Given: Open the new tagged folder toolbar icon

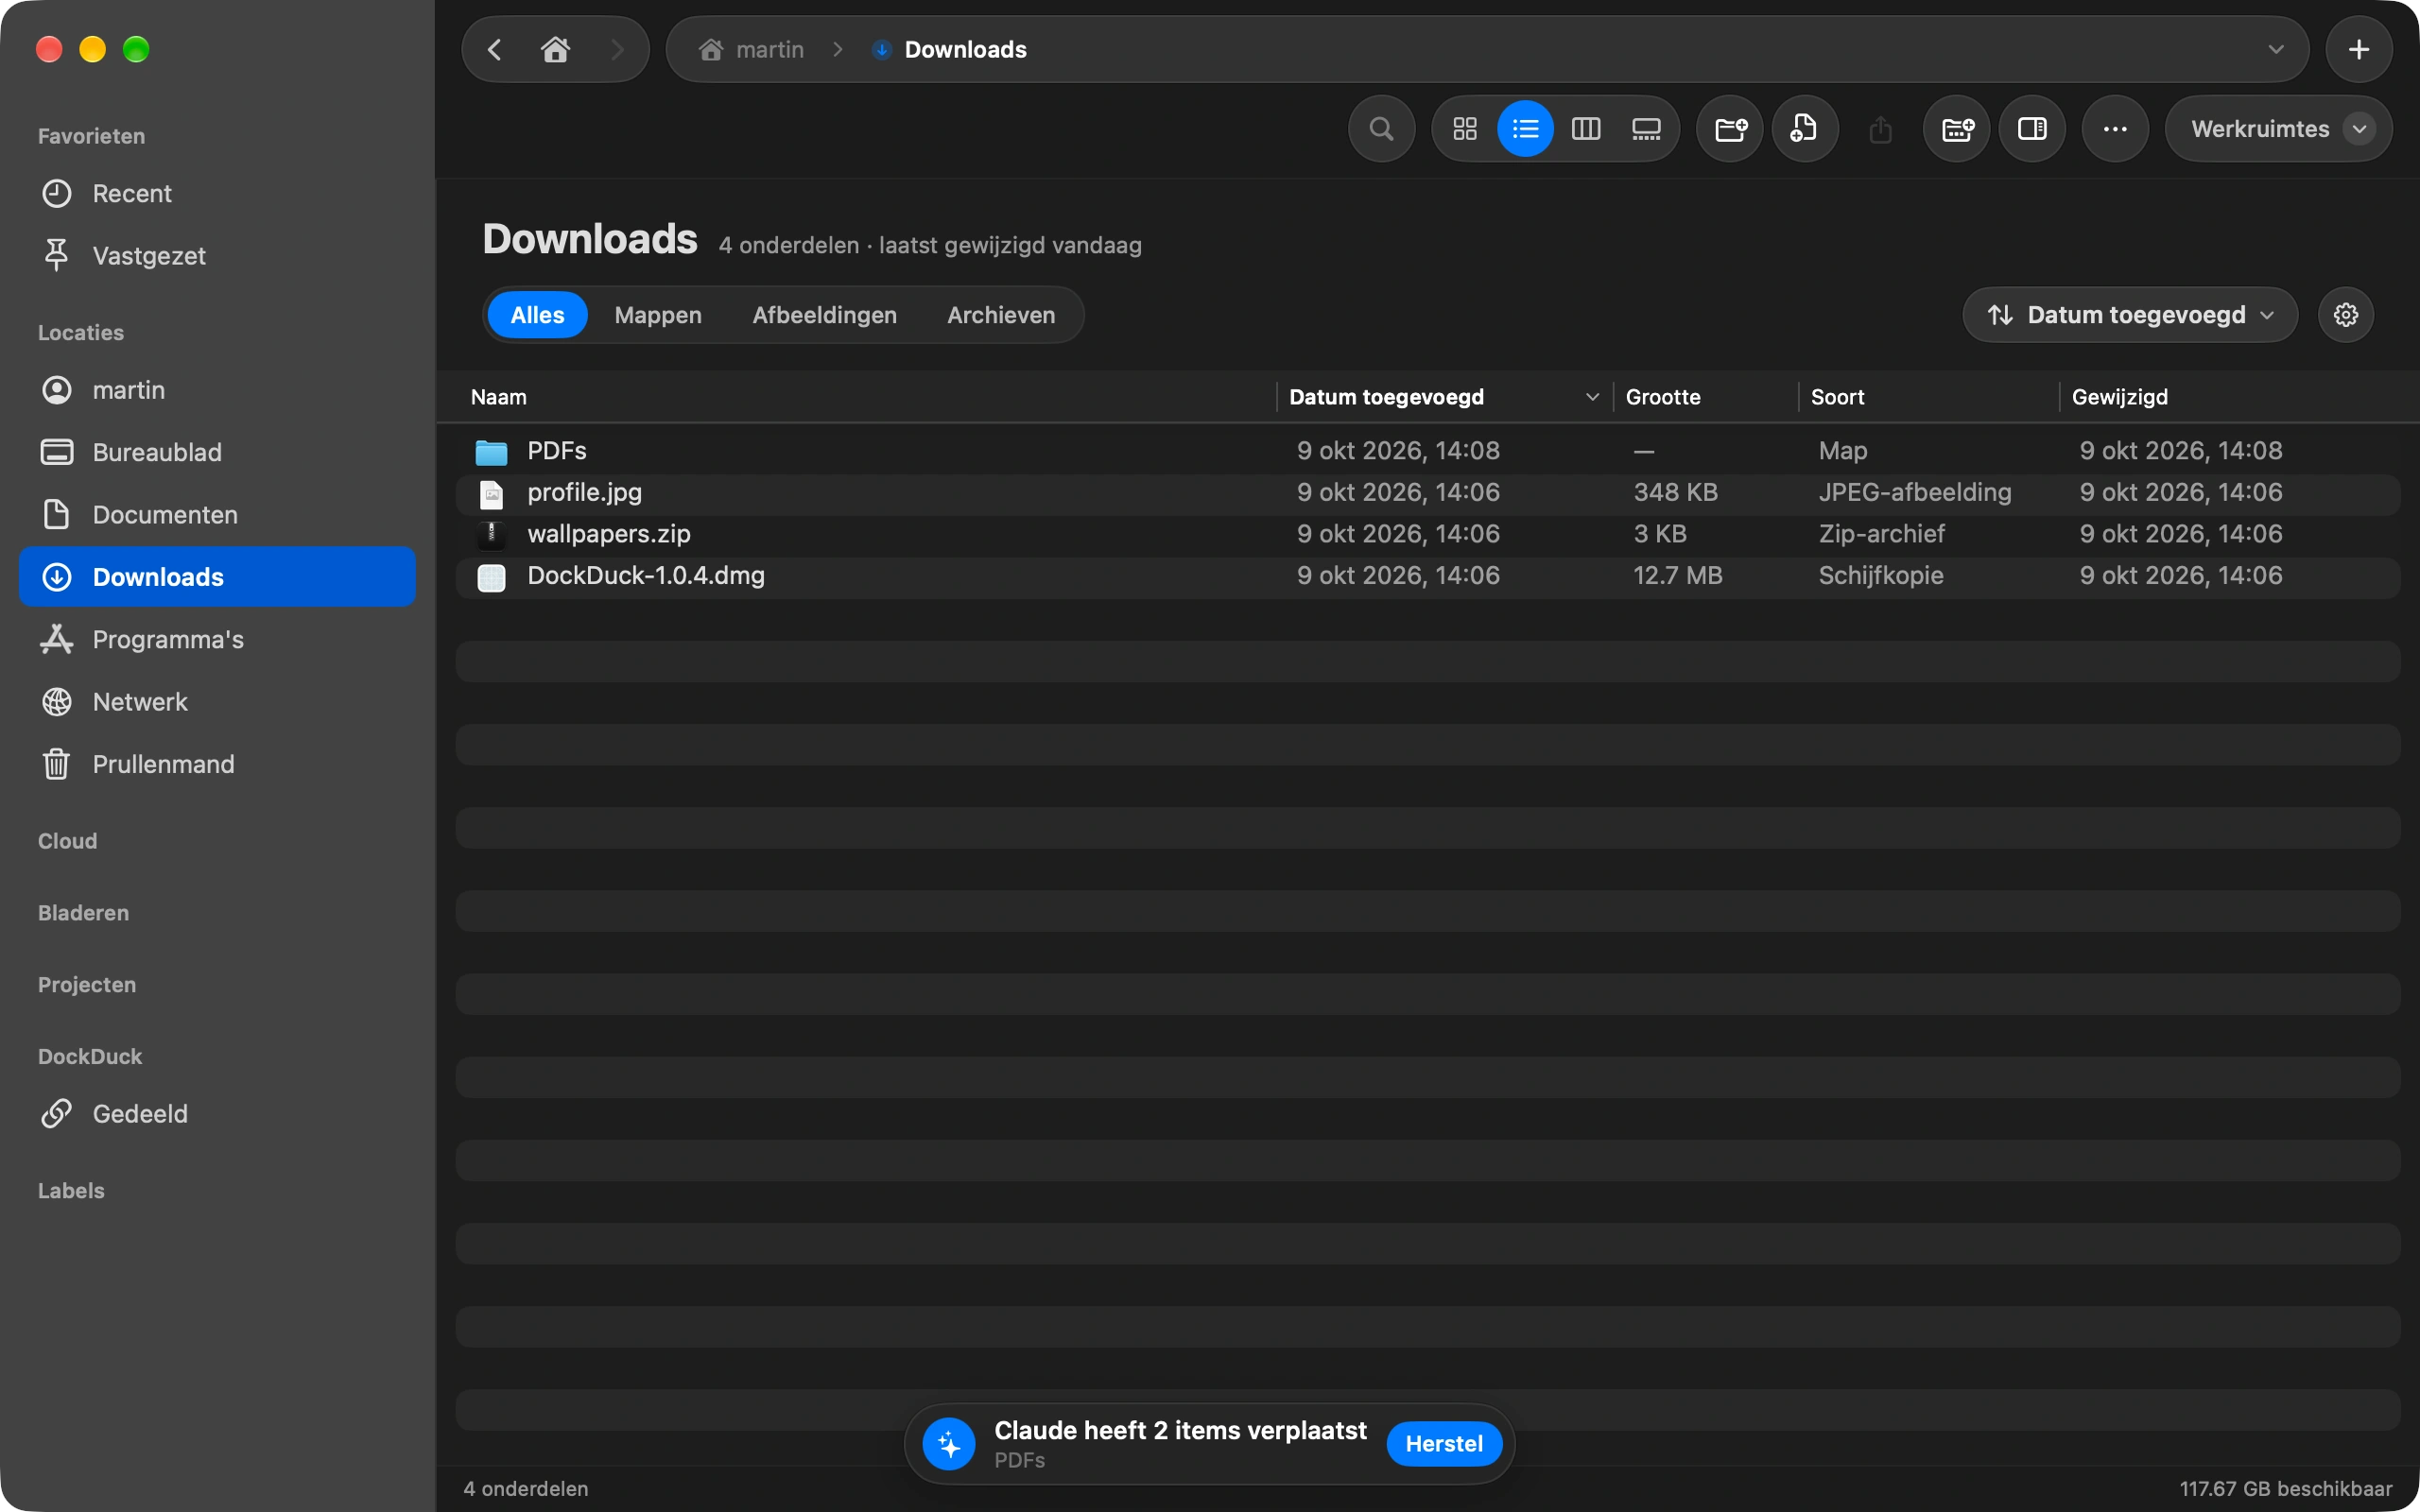Looking at the screenshot, I should pos(1957,129).
